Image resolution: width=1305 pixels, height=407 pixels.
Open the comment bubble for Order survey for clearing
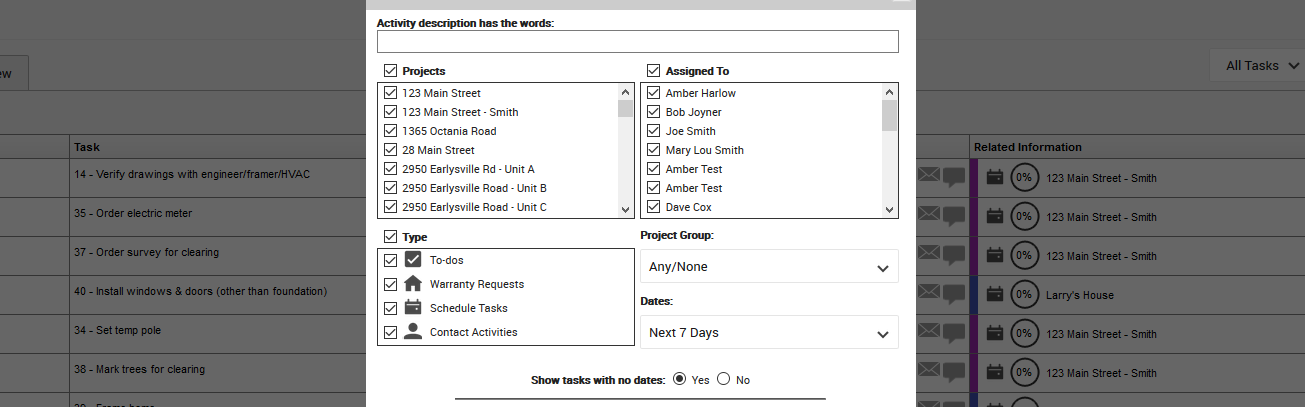(x=954, y=255)
